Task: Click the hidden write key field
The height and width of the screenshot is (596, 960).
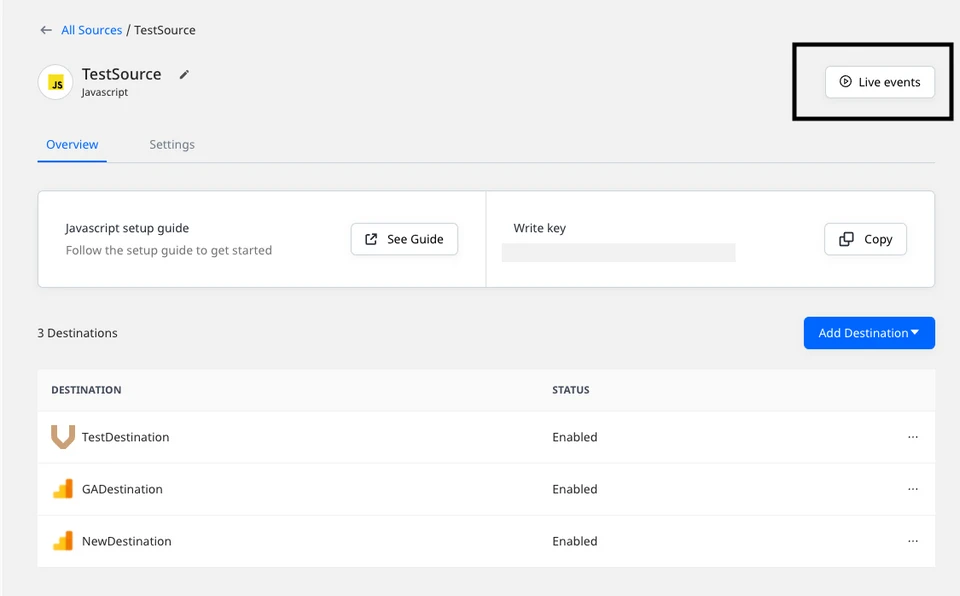Action: [x=618, y=252]
